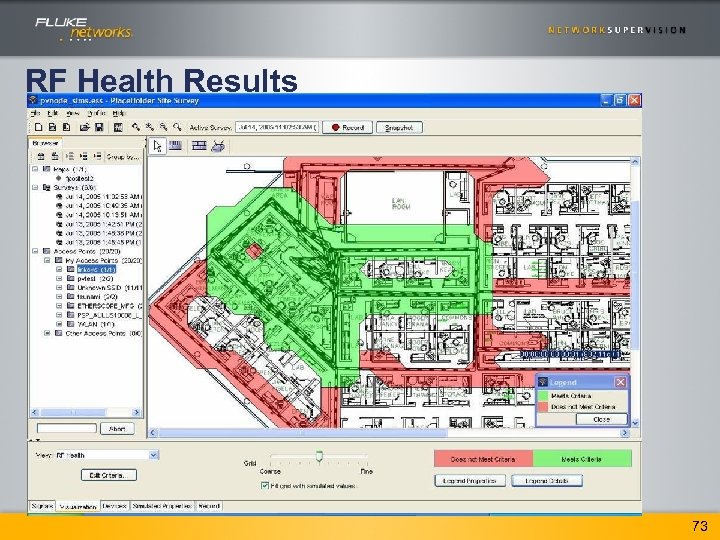Click the text field left of Abort

click(x=67, y=428)
